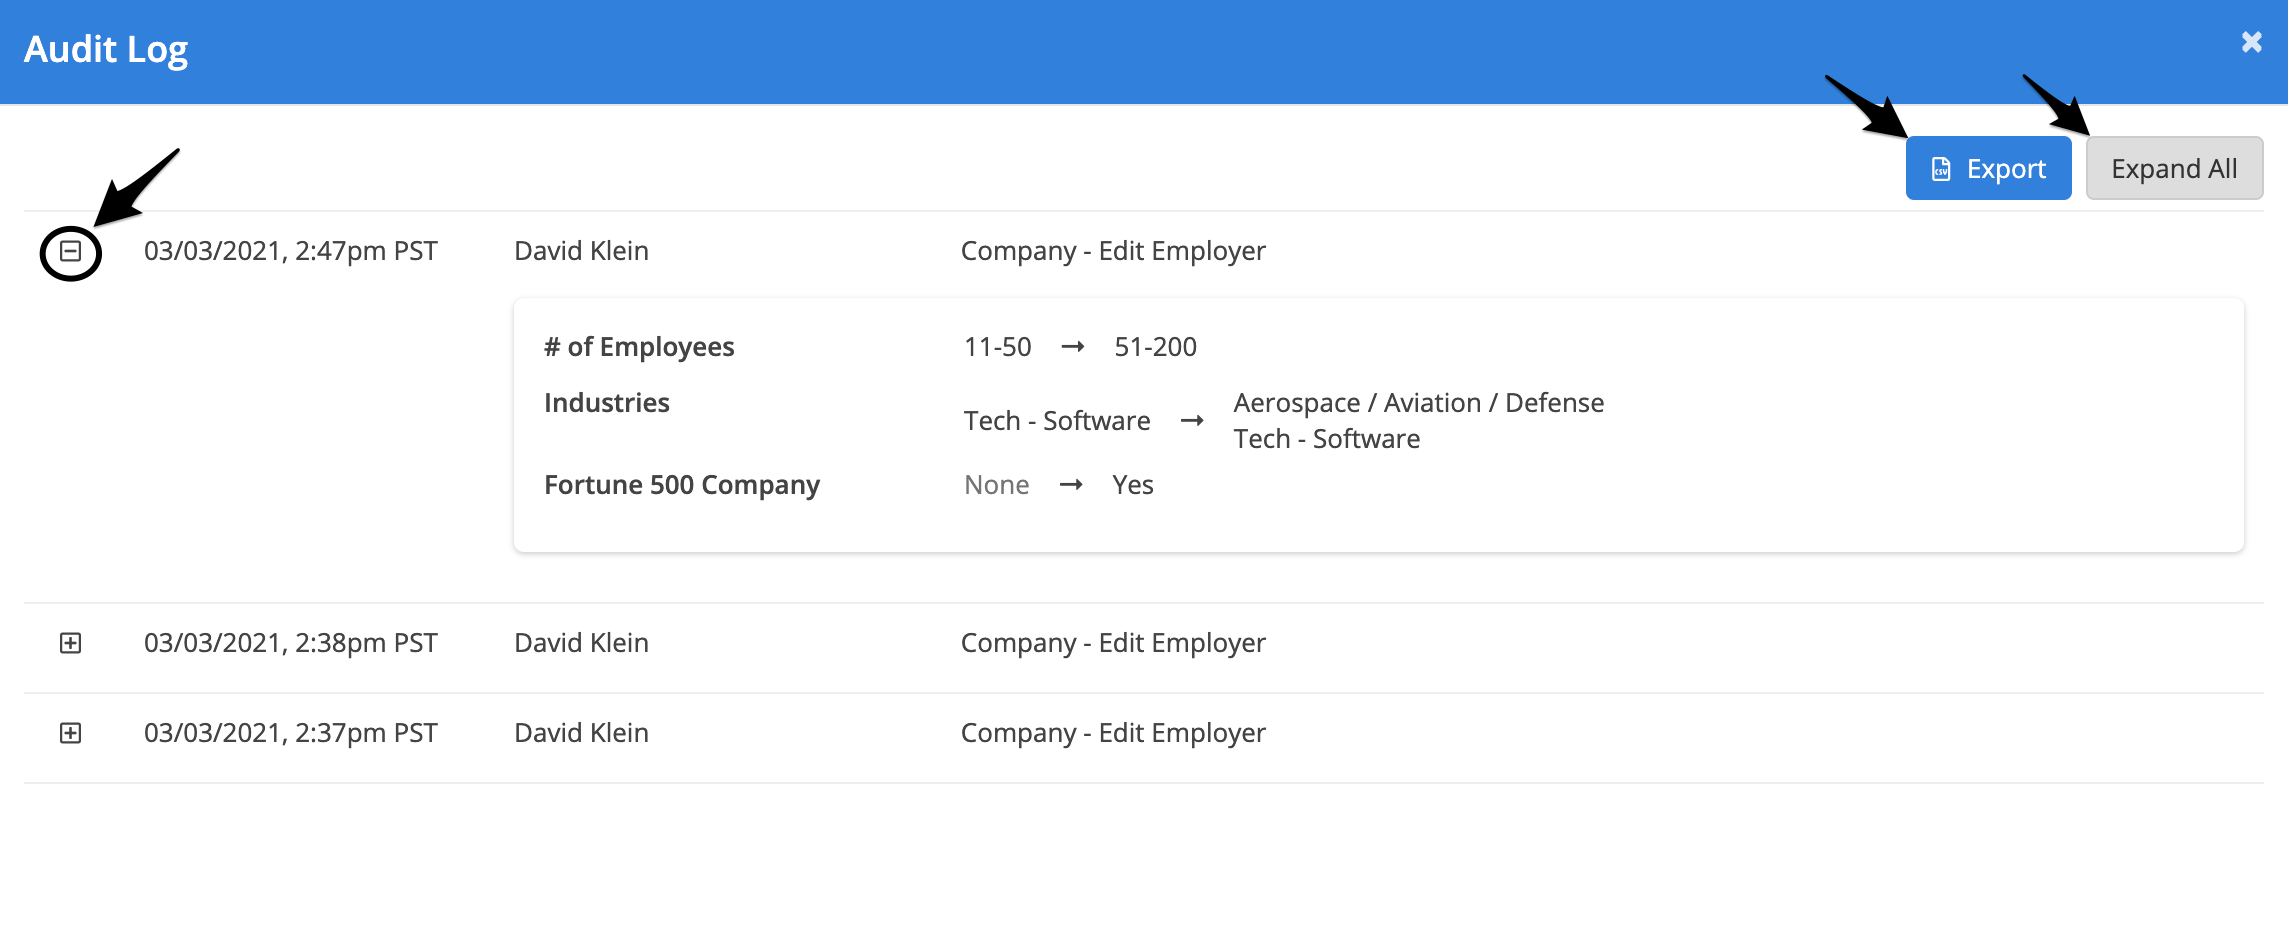Click the '# of Employees' field label
The height and width of the screenshot is (926, 2288).
pos(638,347)
